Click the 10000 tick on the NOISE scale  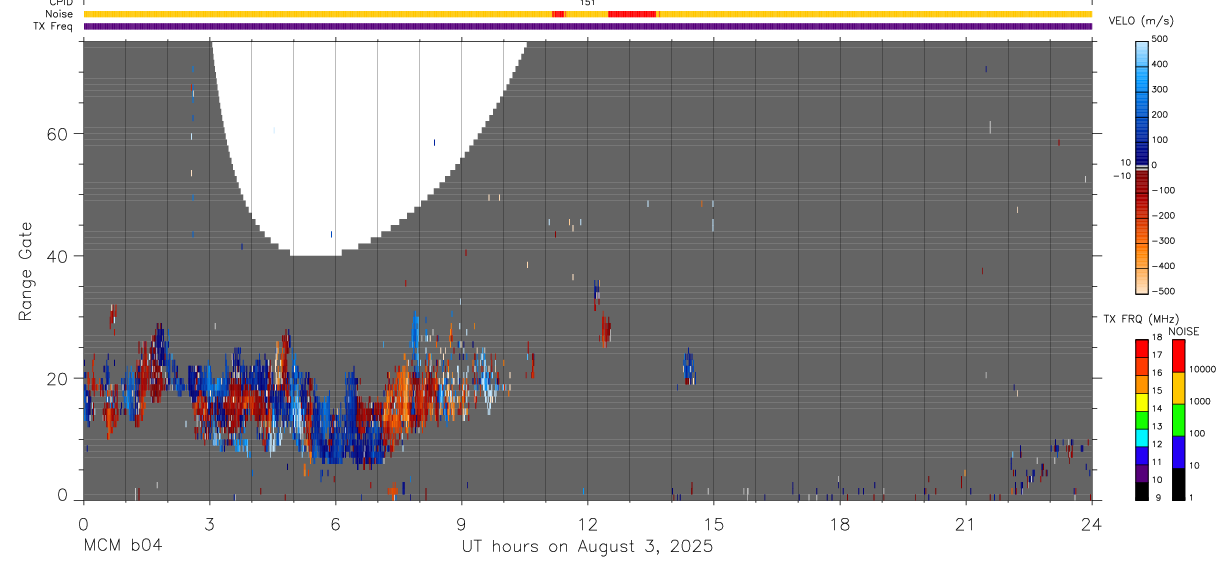click(x=1202, y=369)
